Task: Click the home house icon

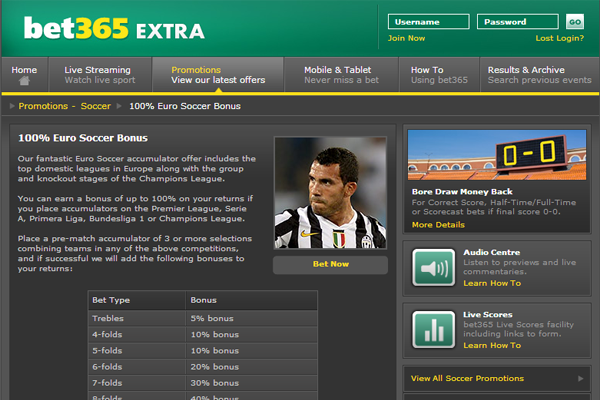Action: pos(24,80)
